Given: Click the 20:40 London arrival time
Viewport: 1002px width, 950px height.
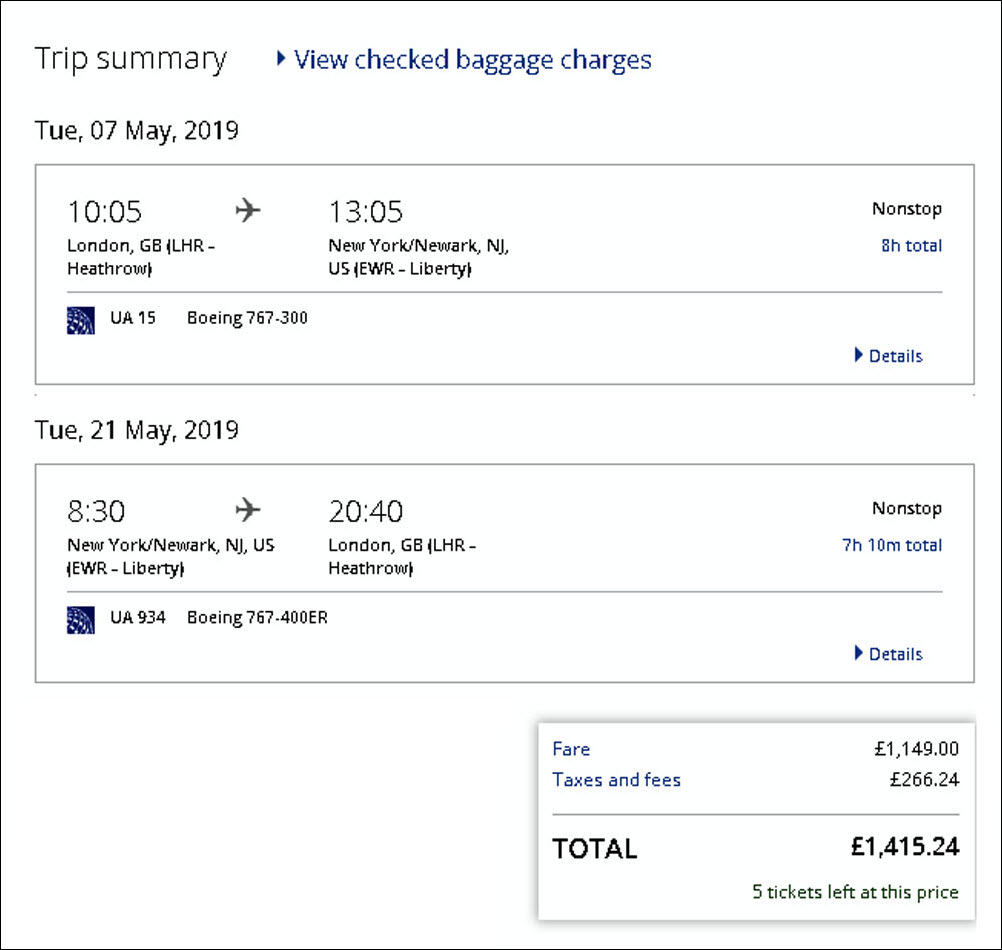Looking at the screenshot, I should (x=366, y=511).
